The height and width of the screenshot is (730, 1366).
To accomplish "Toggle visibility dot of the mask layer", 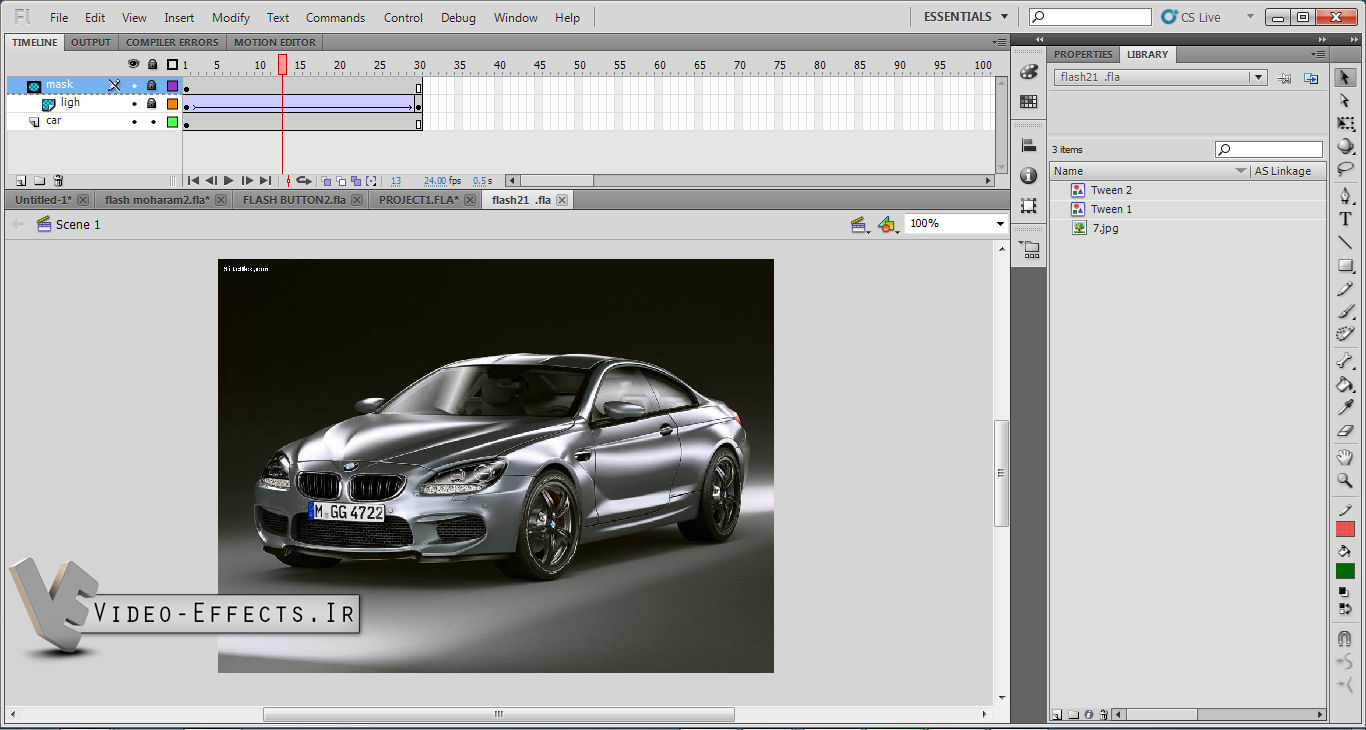I will [x=134, y=86].
